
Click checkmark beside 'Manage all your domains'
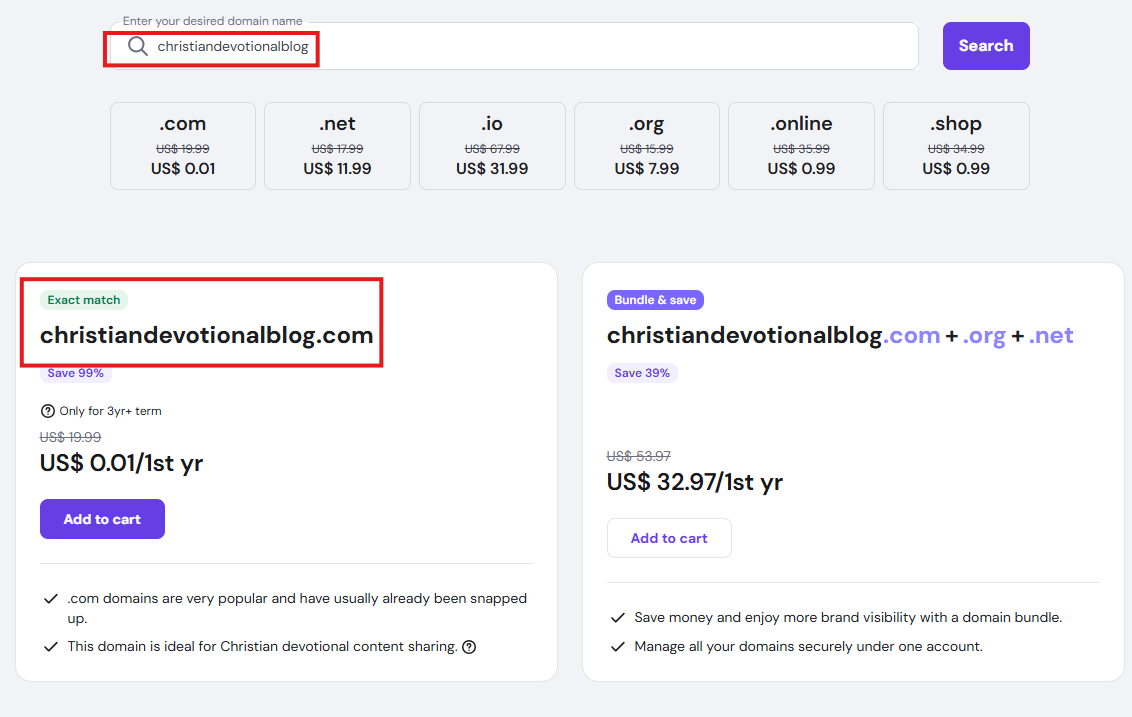point(617,647)
